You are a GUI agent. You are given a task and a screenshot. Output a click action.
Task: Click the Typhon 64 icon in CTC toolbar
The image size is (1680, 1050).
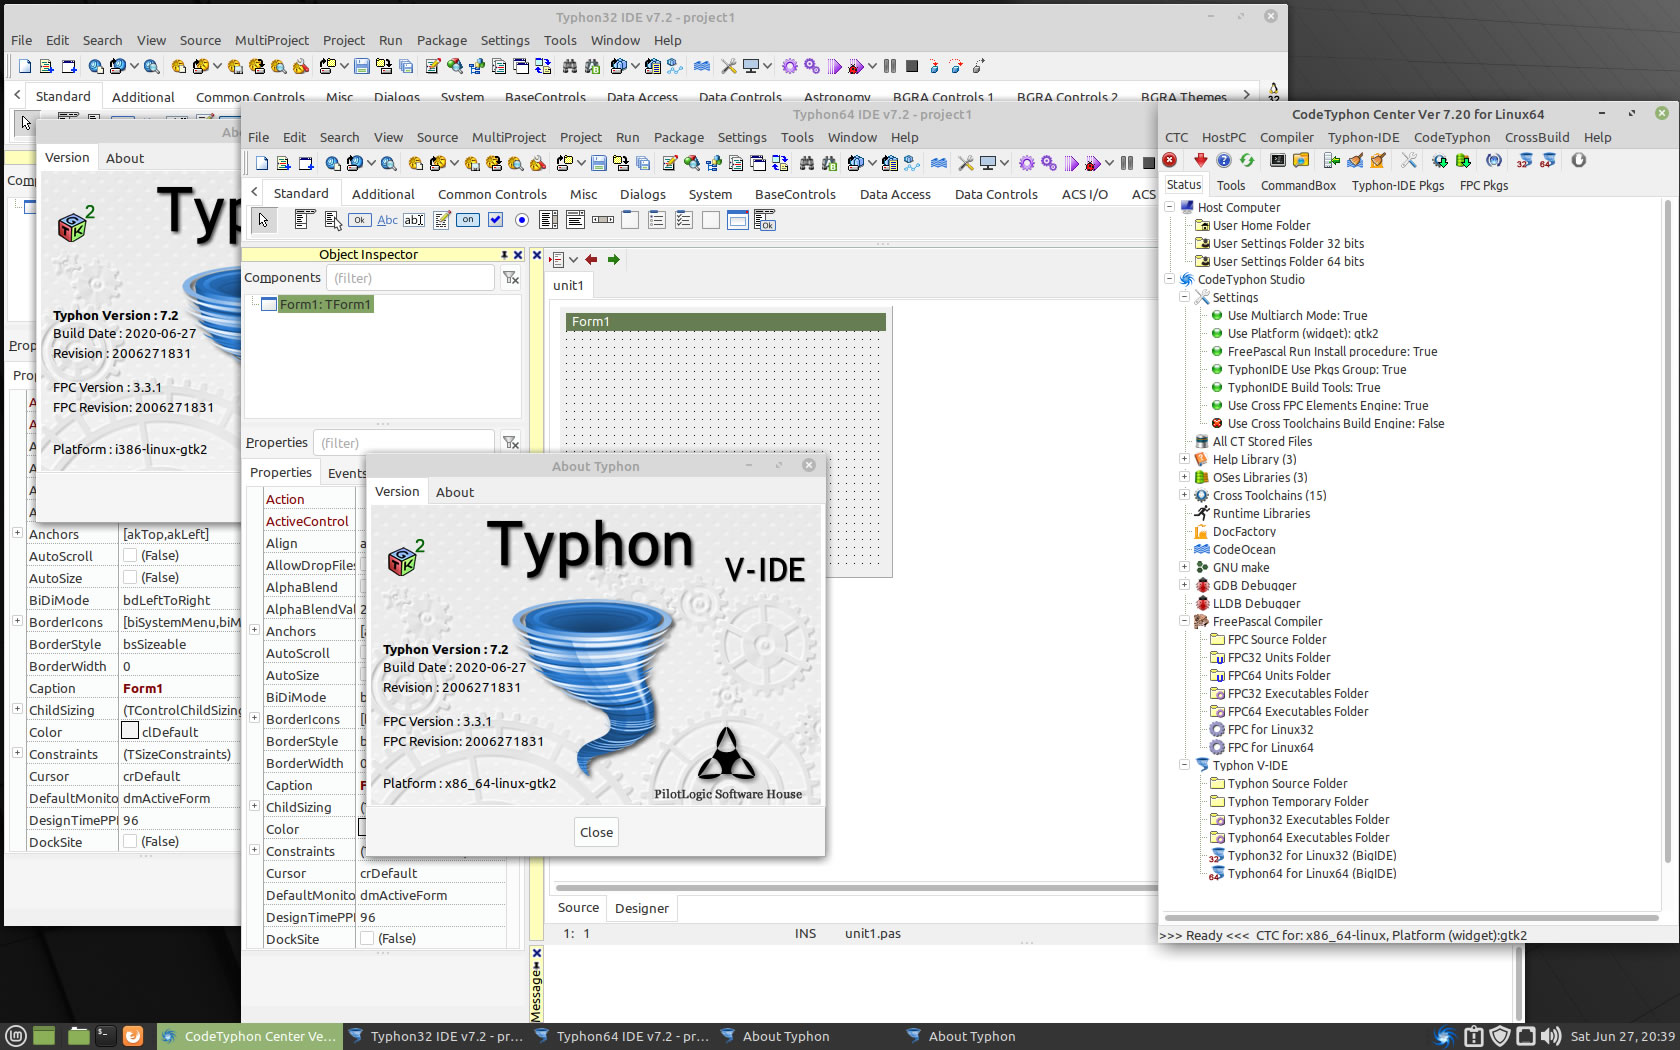click(1548, 160)
